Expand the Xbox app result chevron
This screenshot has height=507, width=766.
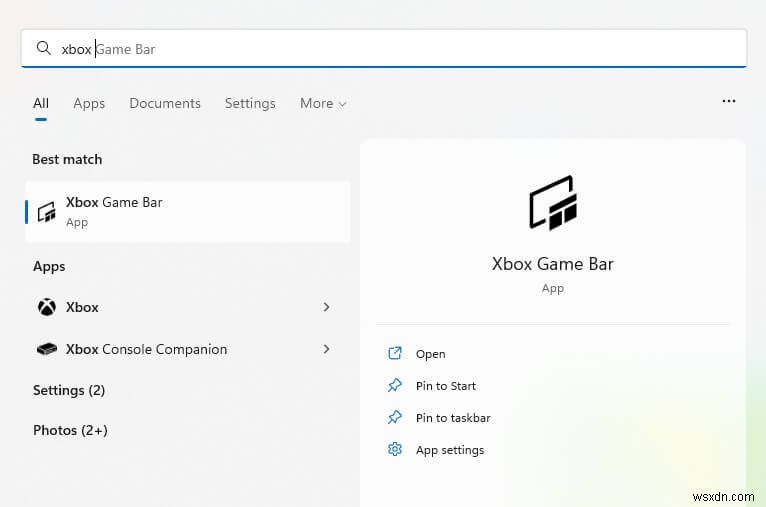(x=326, y=307)
